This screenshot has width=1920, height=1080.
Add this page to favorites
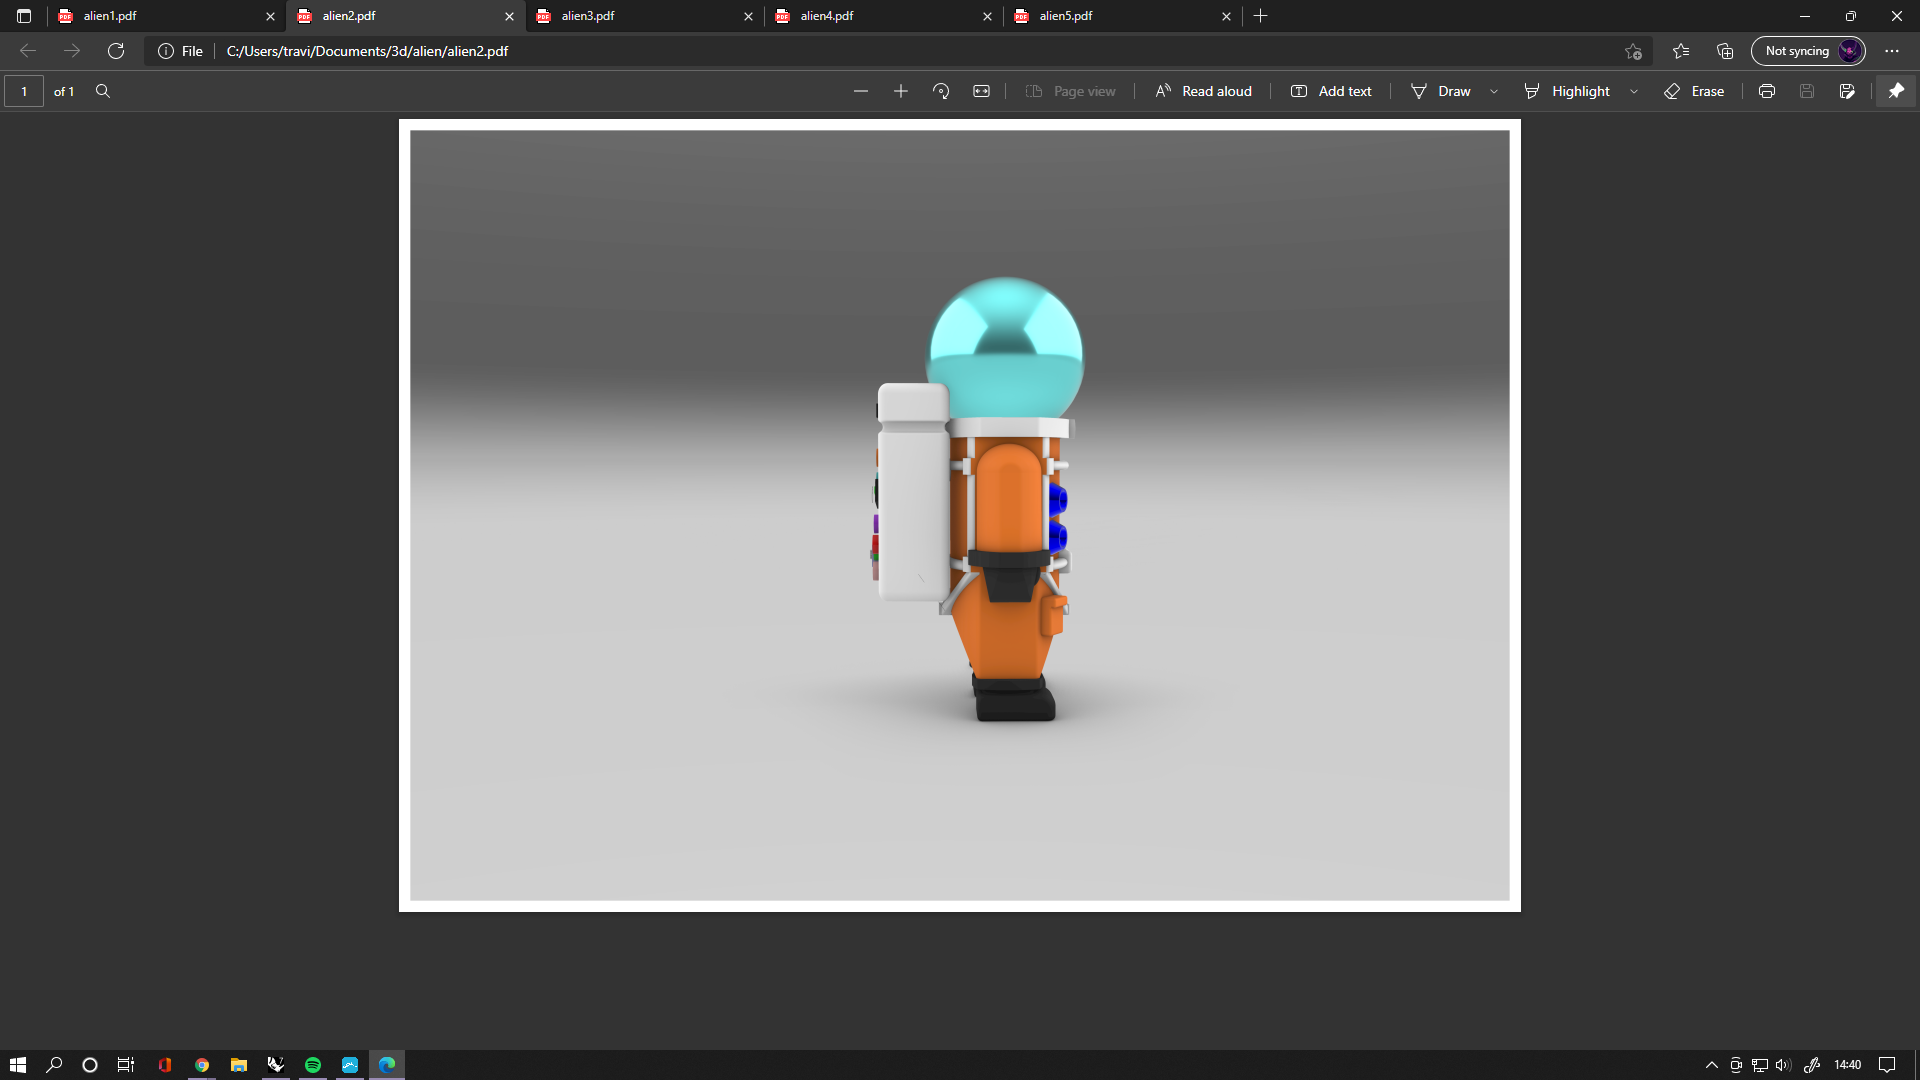pyautogui.click(x=1633, y=51)
